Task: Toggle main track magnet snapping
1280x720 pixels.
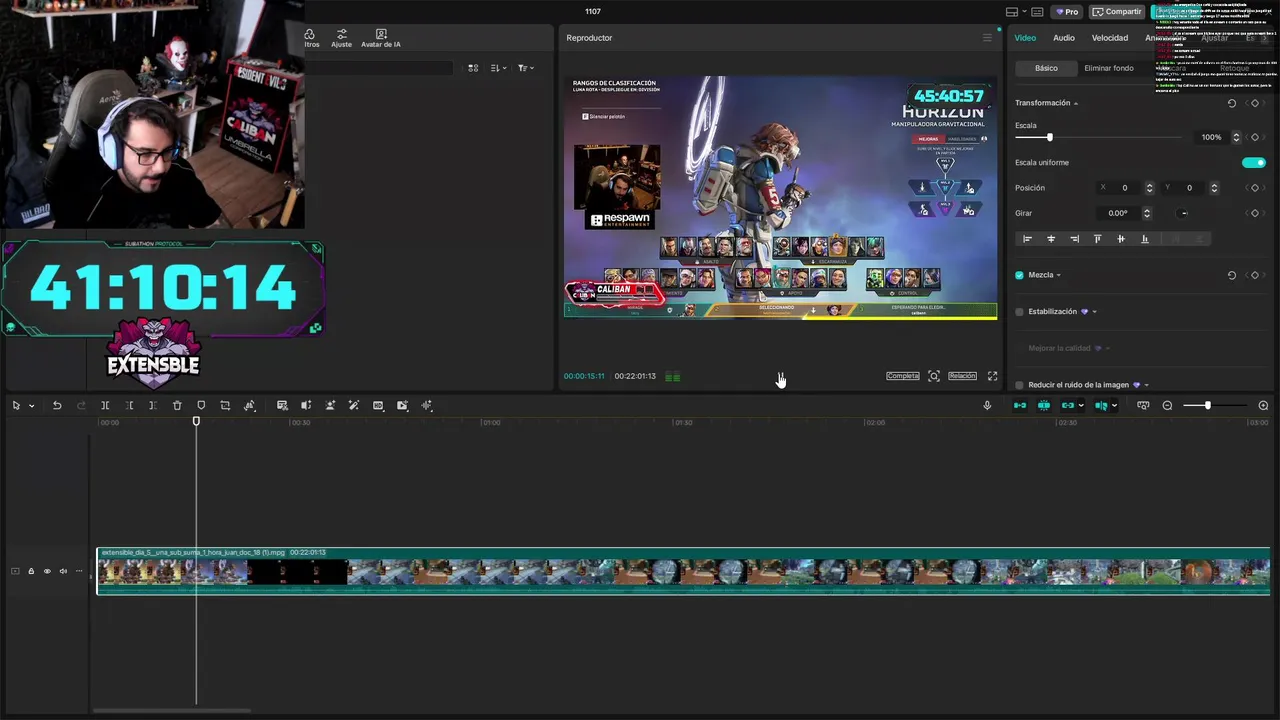Action: 1020,405
